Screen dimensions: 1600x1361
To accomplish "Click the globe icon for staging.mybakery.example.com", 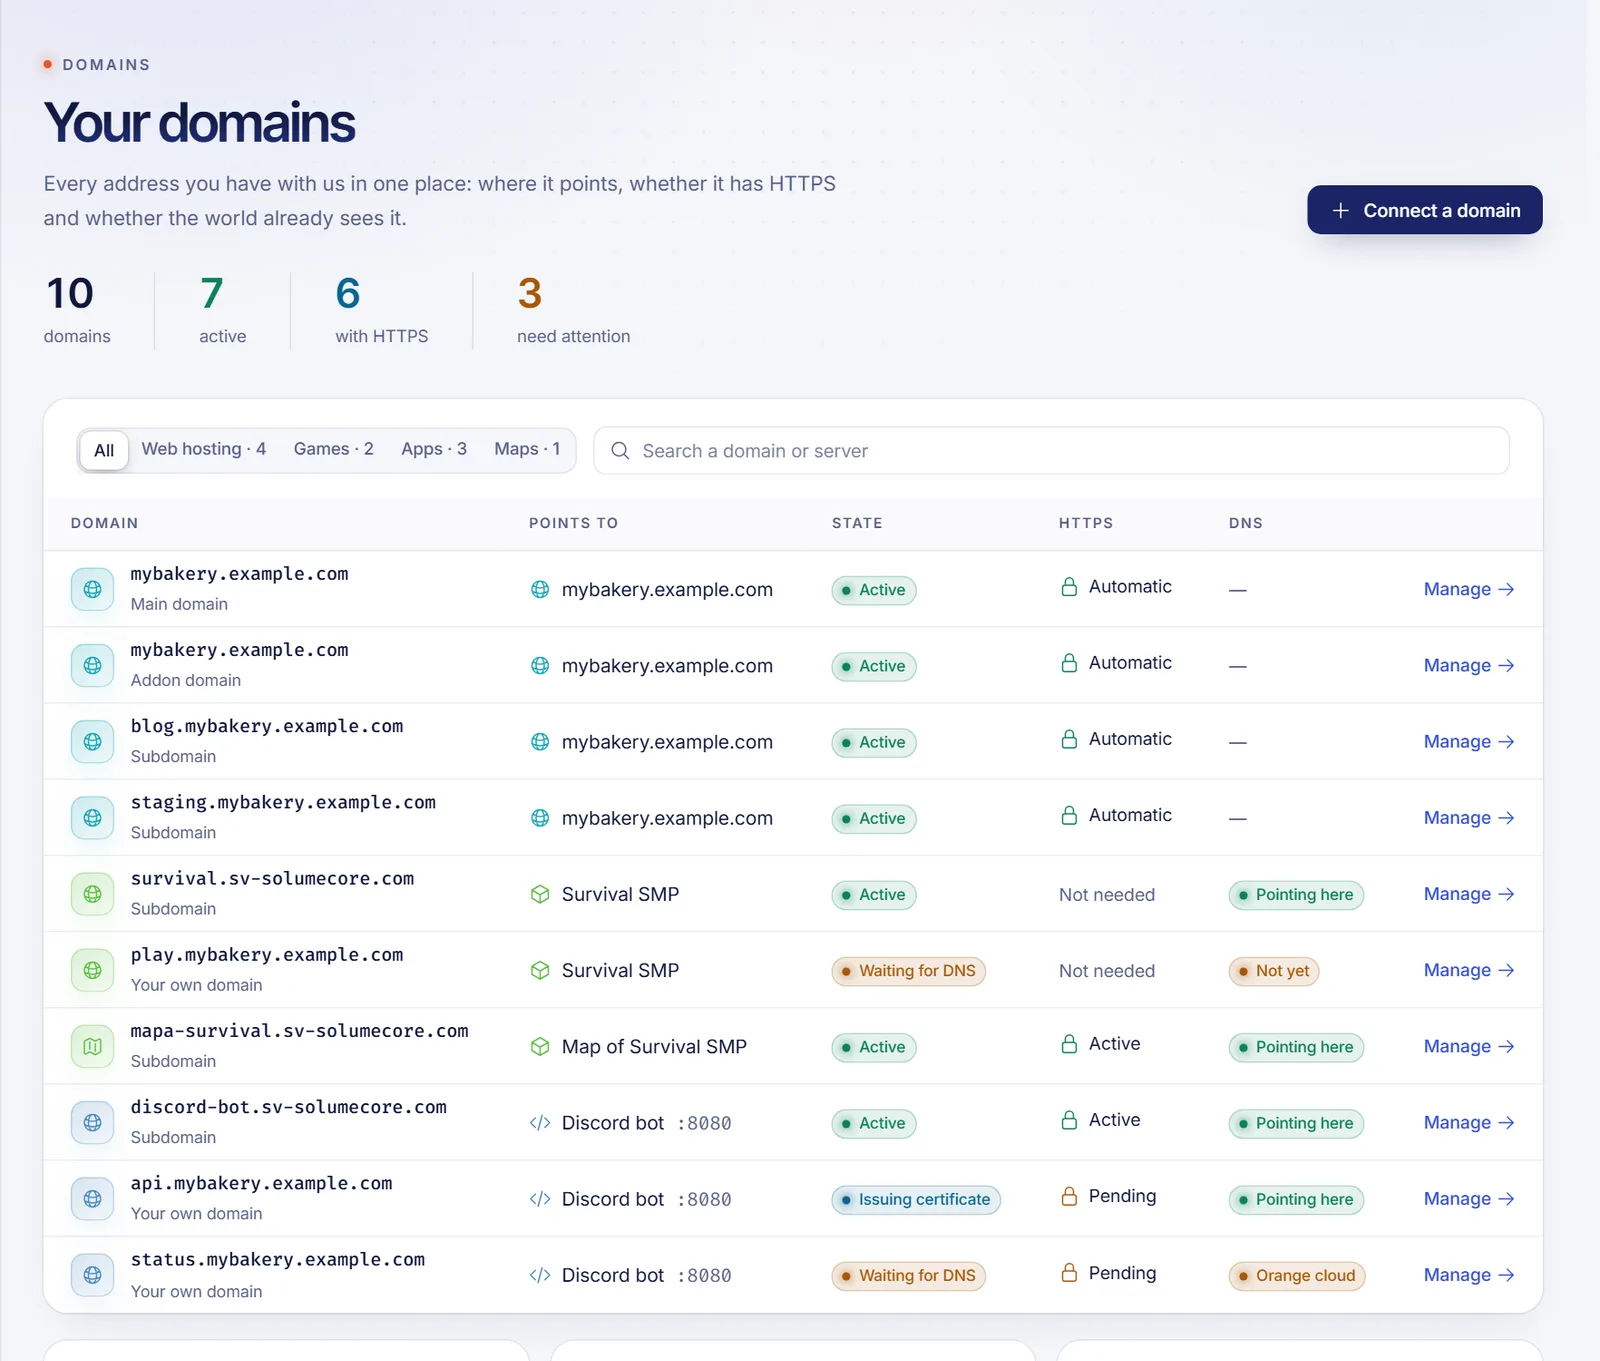I will (92, 817).
